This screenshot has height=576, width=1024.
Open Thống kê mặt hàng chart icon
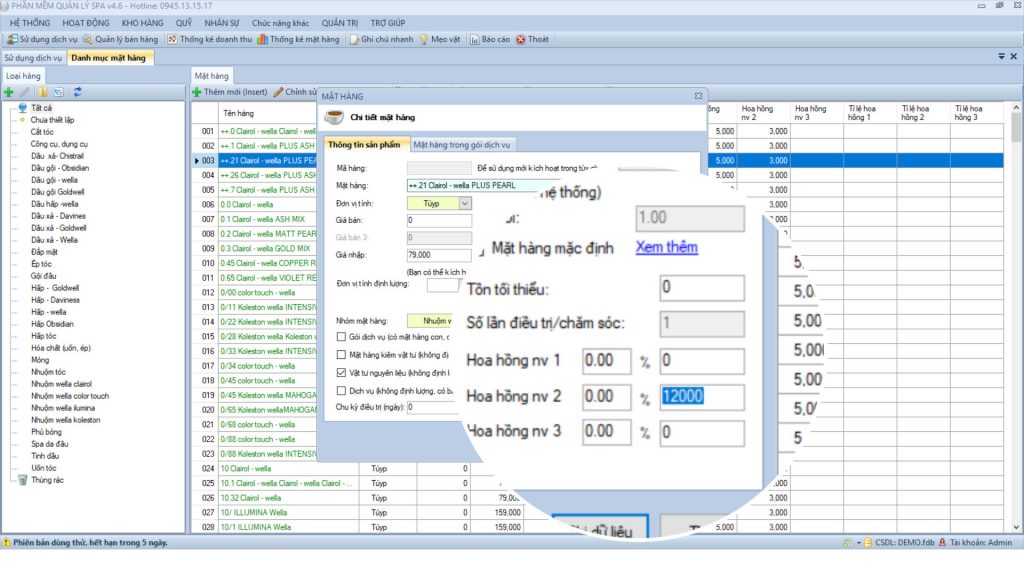[x=262, y=39]
